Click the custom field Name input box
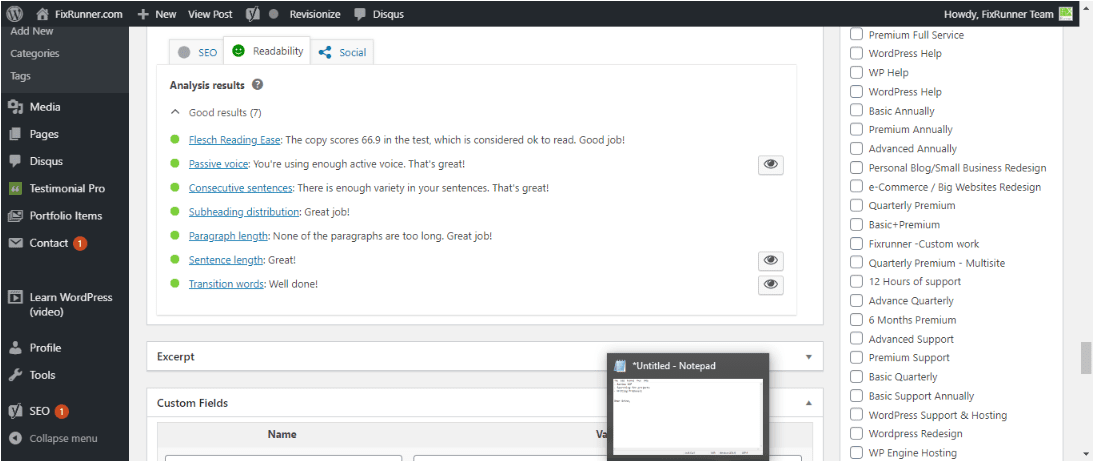Image resolution: width=1094 pixels, height=467 pixels. click(x=283, y=459)
